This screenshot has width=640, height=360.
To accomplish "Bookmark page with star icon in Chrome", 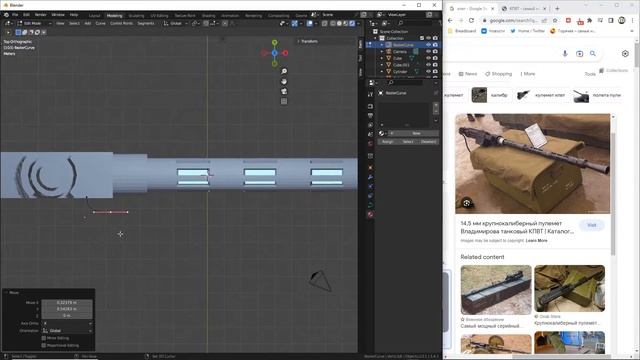I will pos(555,20).
